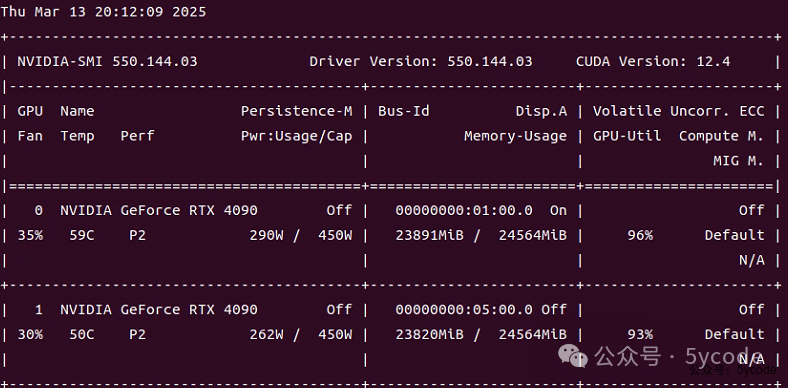Viewport: 788px width, 388px height.
Task: Click the Name column header
Action: 77,111
